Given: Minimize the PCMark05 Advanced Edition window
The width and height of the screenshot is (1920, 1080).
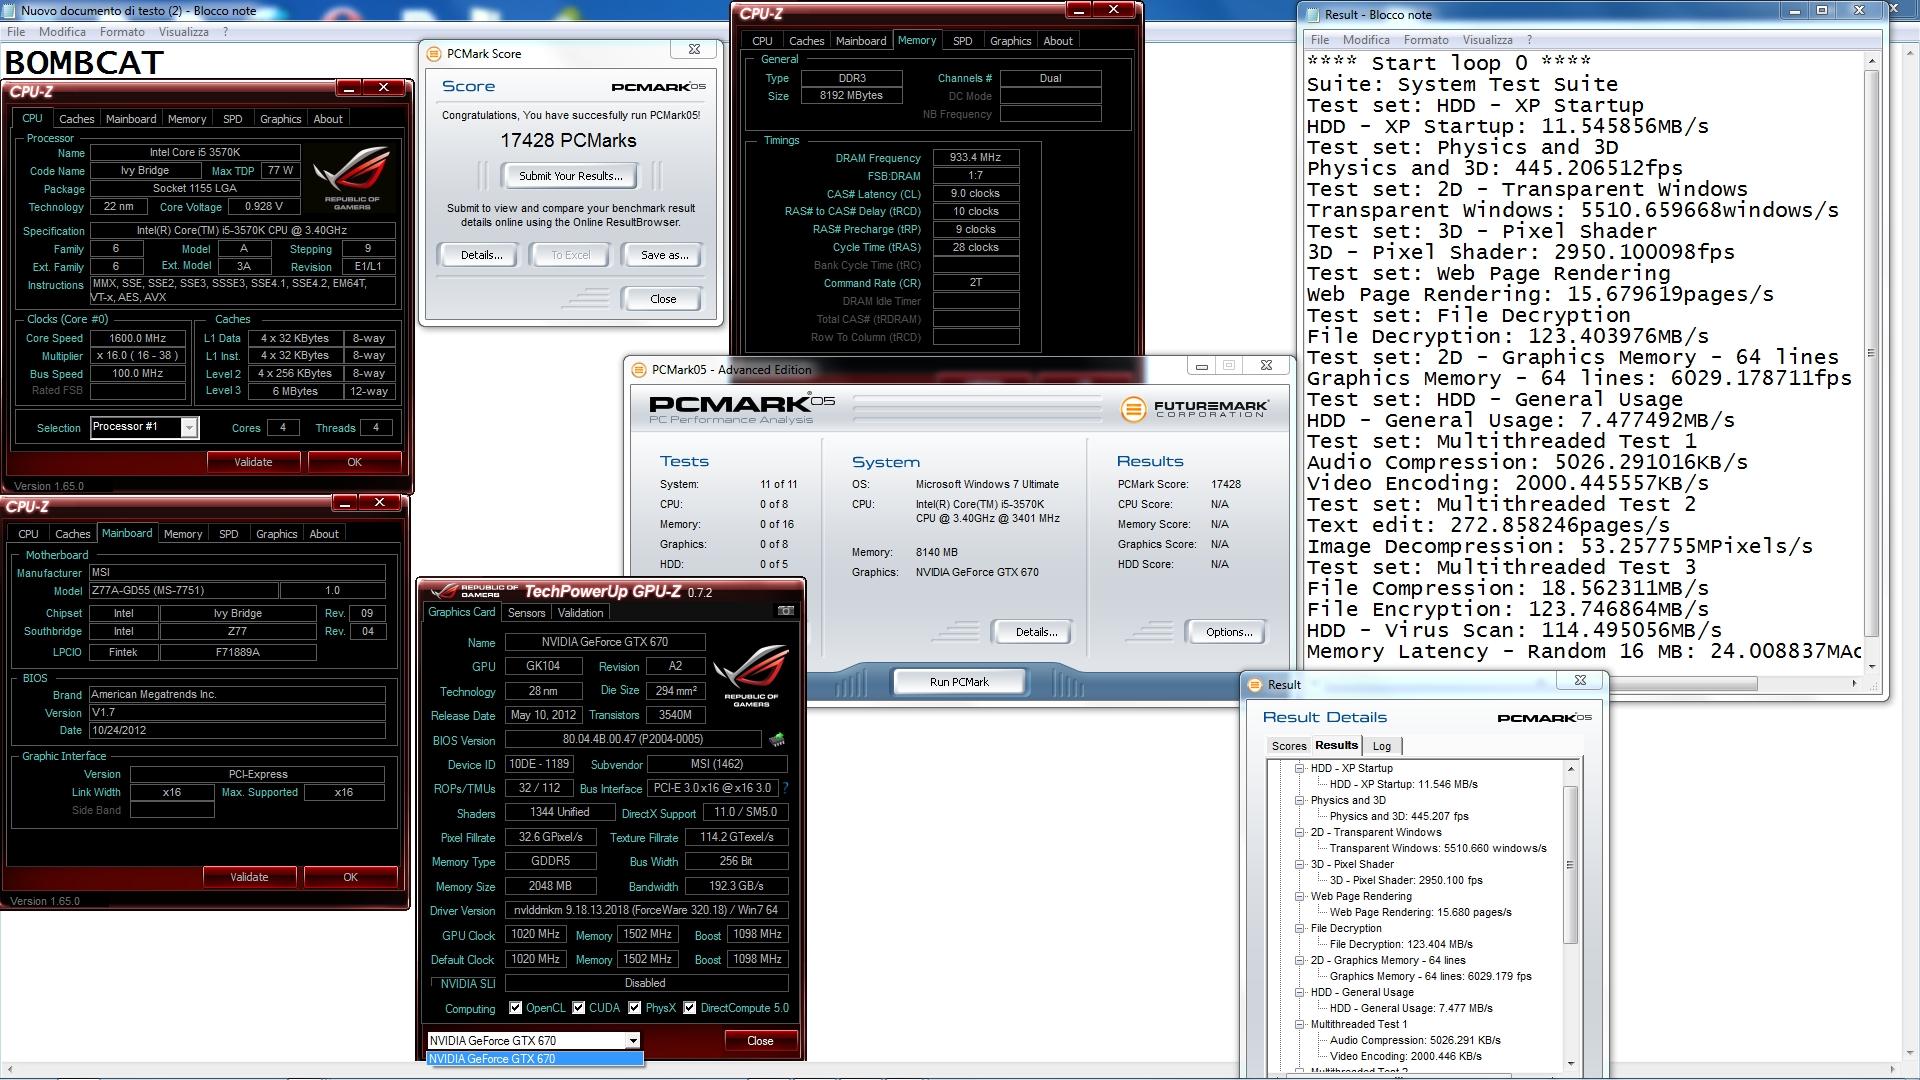Looking at the screenshot, I should point(1202,366).
